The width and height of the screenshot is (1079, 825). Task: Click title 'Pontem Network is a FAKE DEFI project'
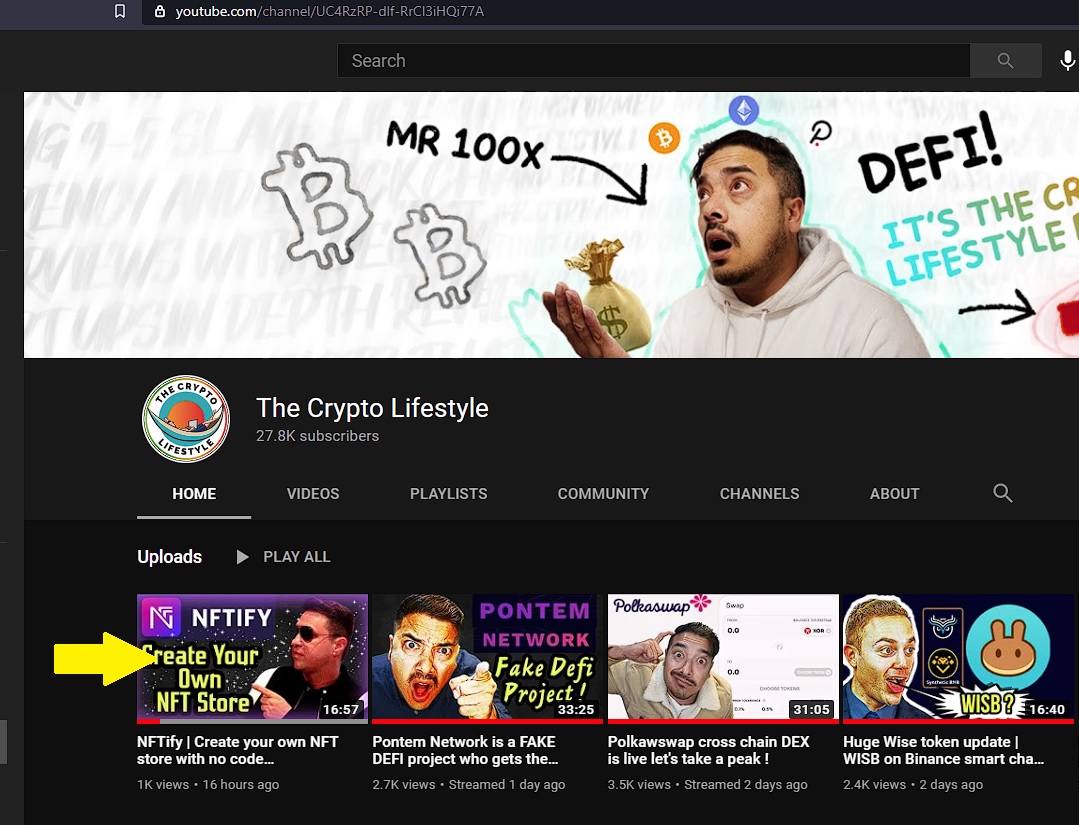click(x=465, y=750)
